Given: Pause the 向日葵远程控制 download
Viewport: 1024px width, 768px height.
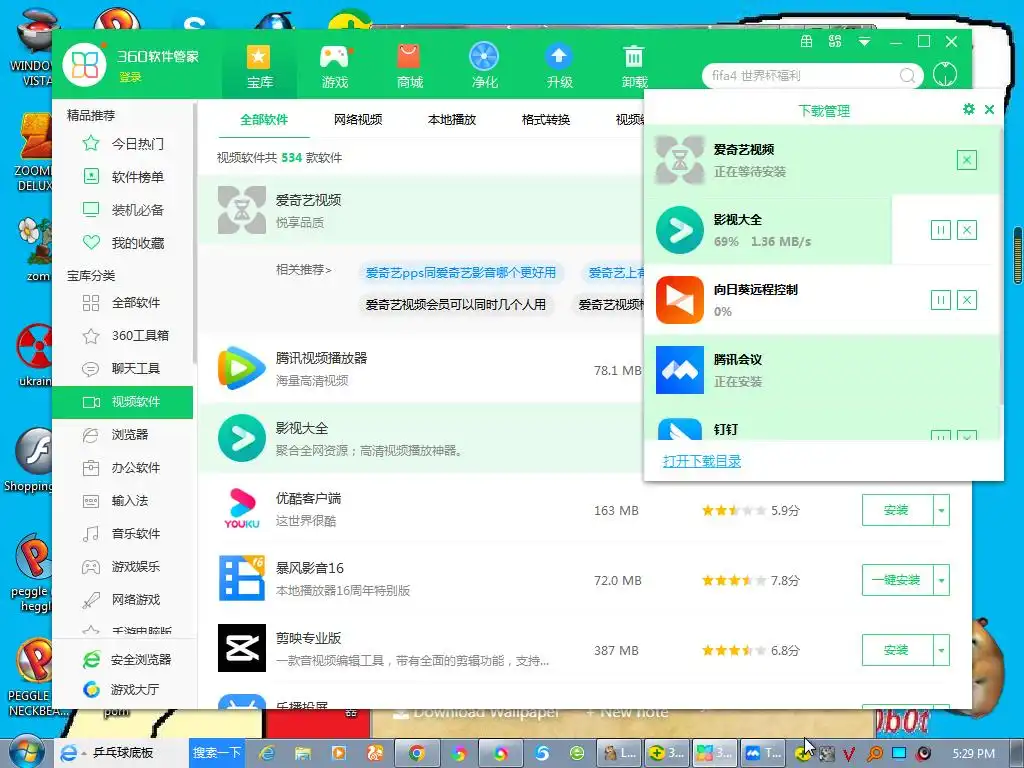Looking at the screenshot, I should [940, 300].
